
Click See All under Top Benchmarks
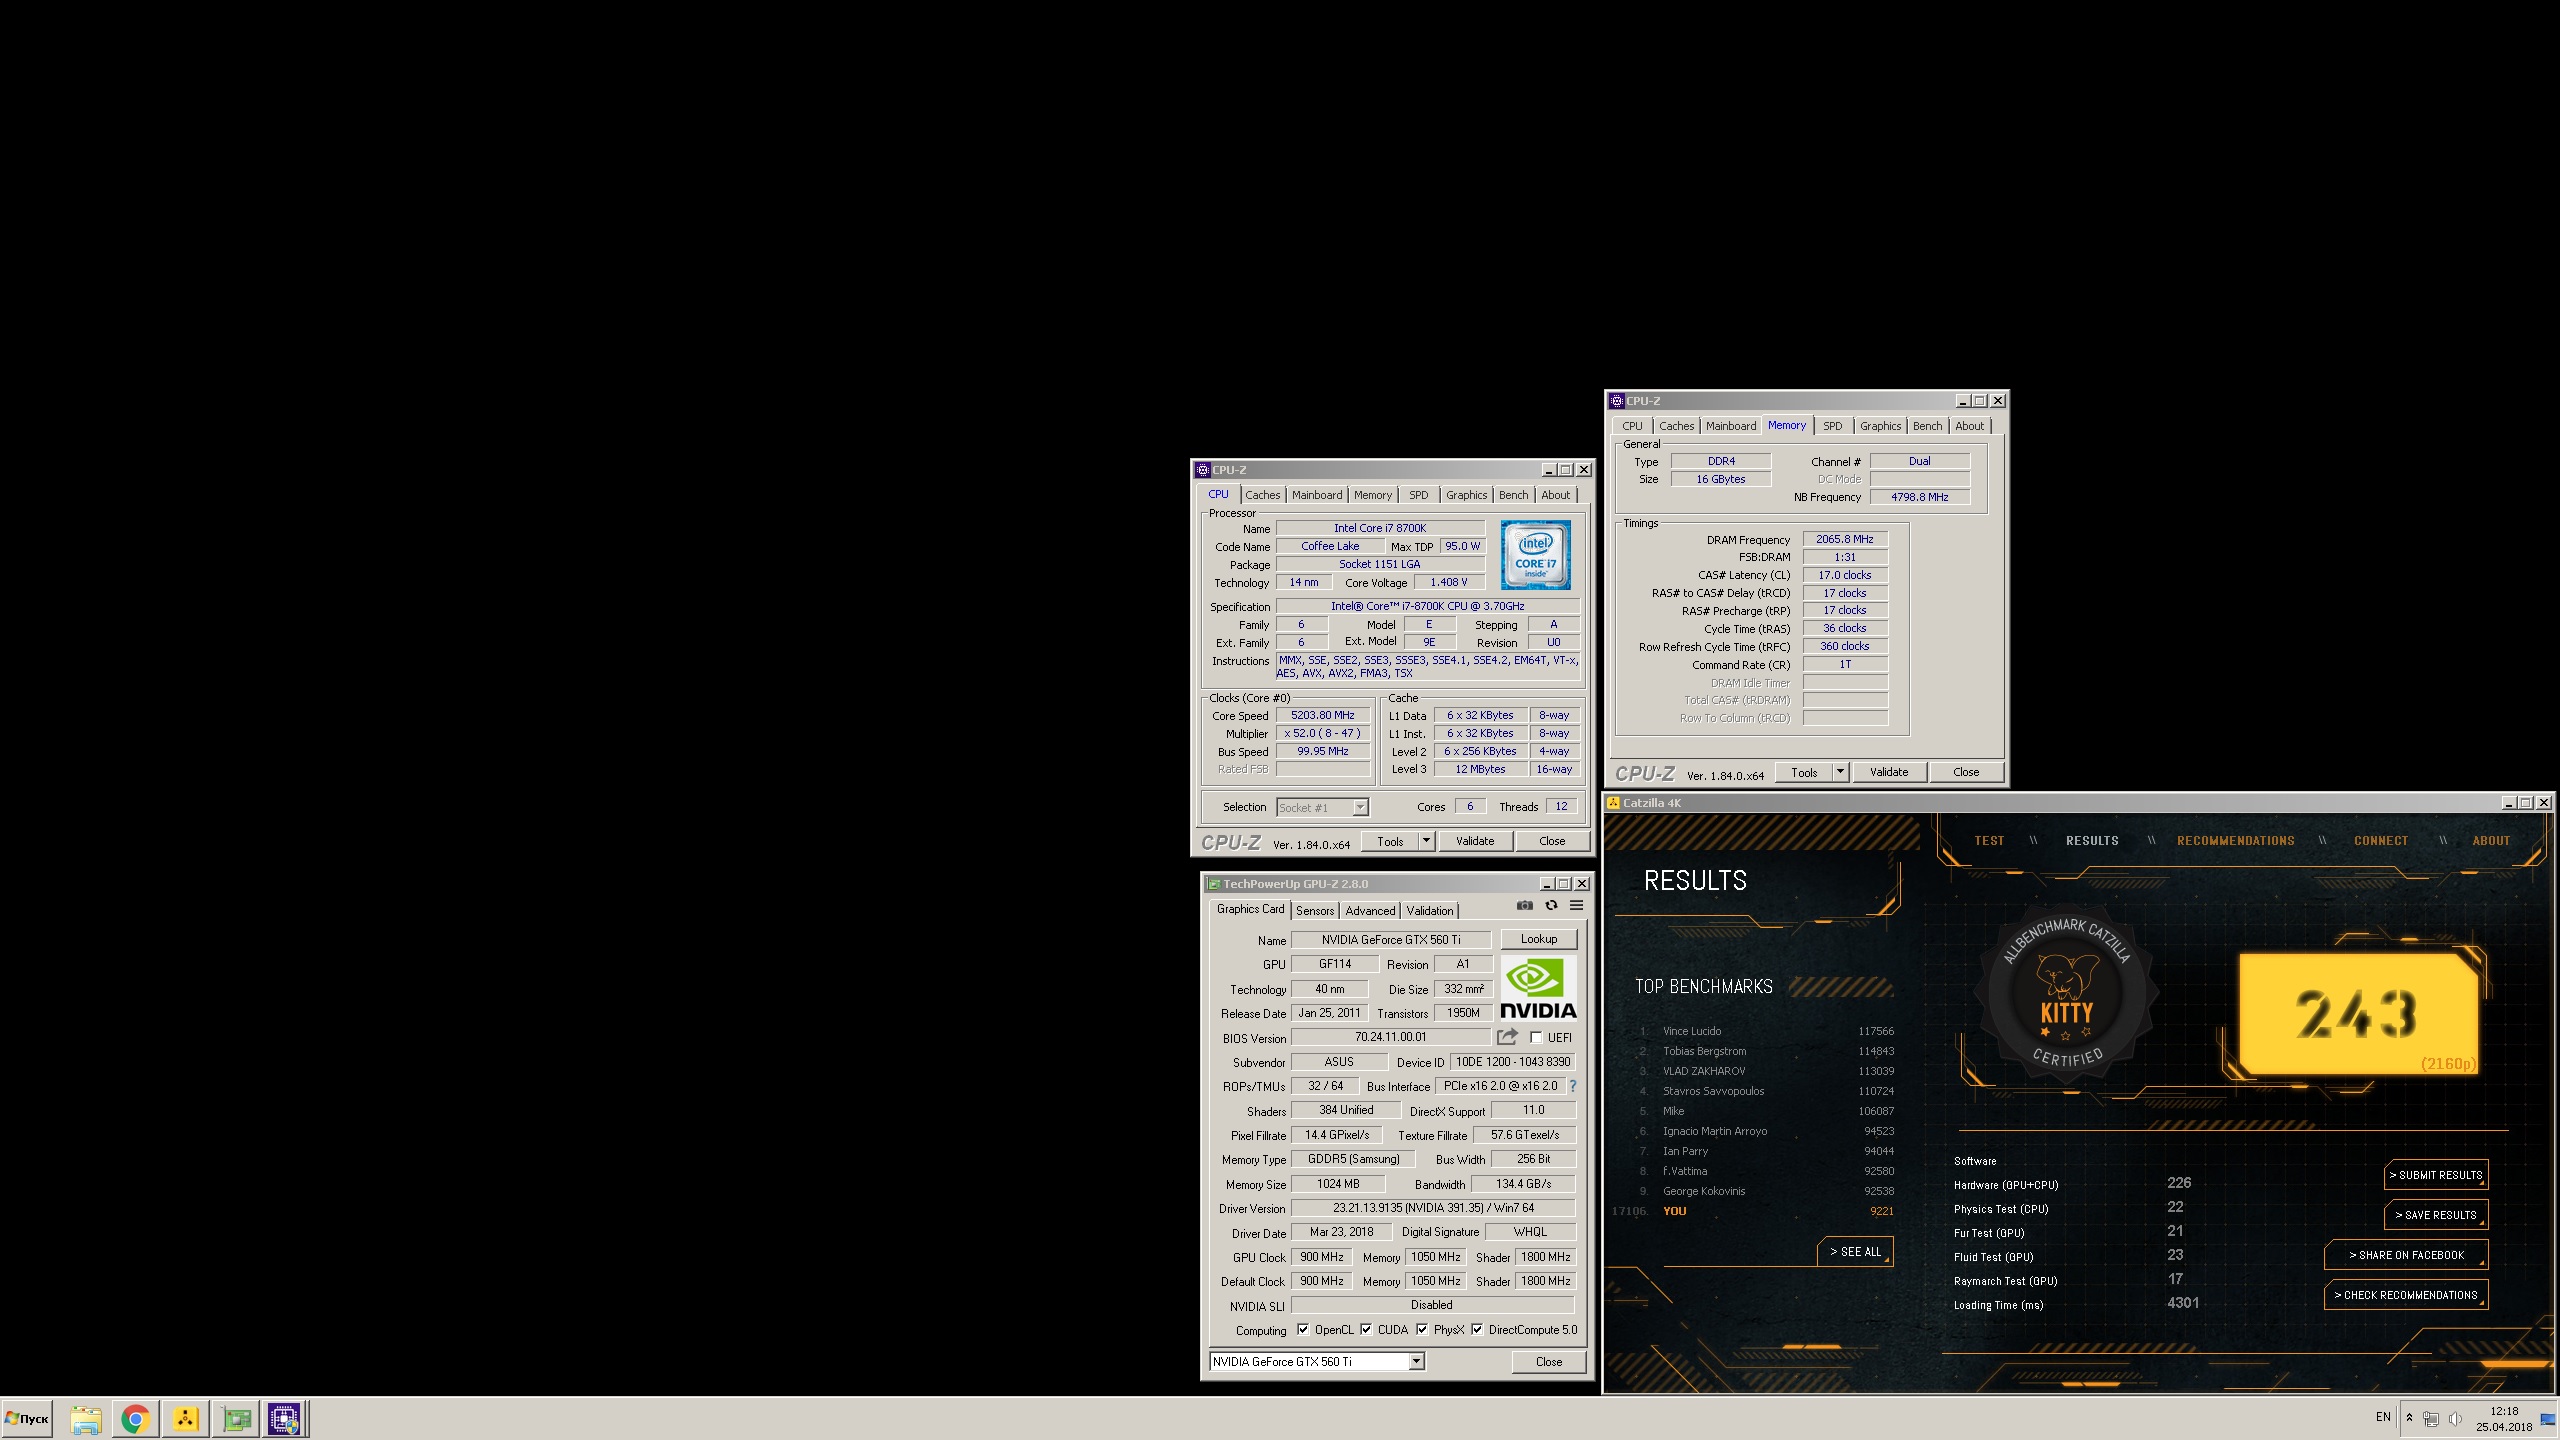point(1855,1252)
